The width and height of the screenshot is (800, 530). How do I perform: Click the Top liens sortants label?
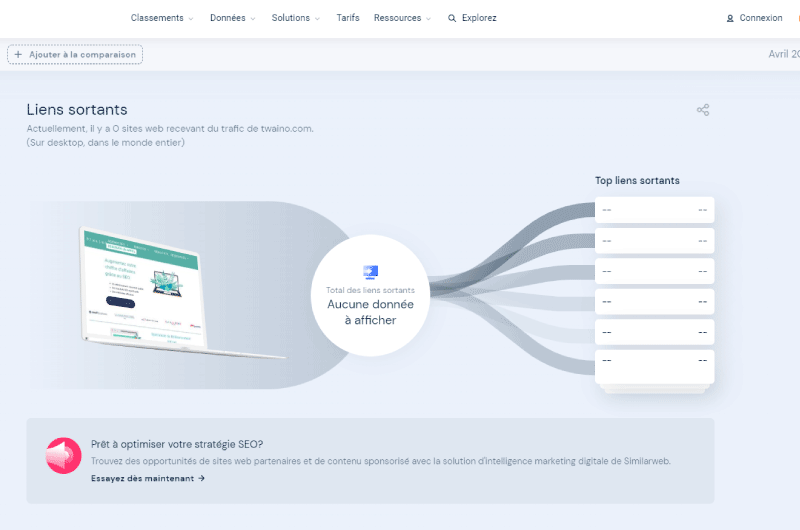point(637,181)
